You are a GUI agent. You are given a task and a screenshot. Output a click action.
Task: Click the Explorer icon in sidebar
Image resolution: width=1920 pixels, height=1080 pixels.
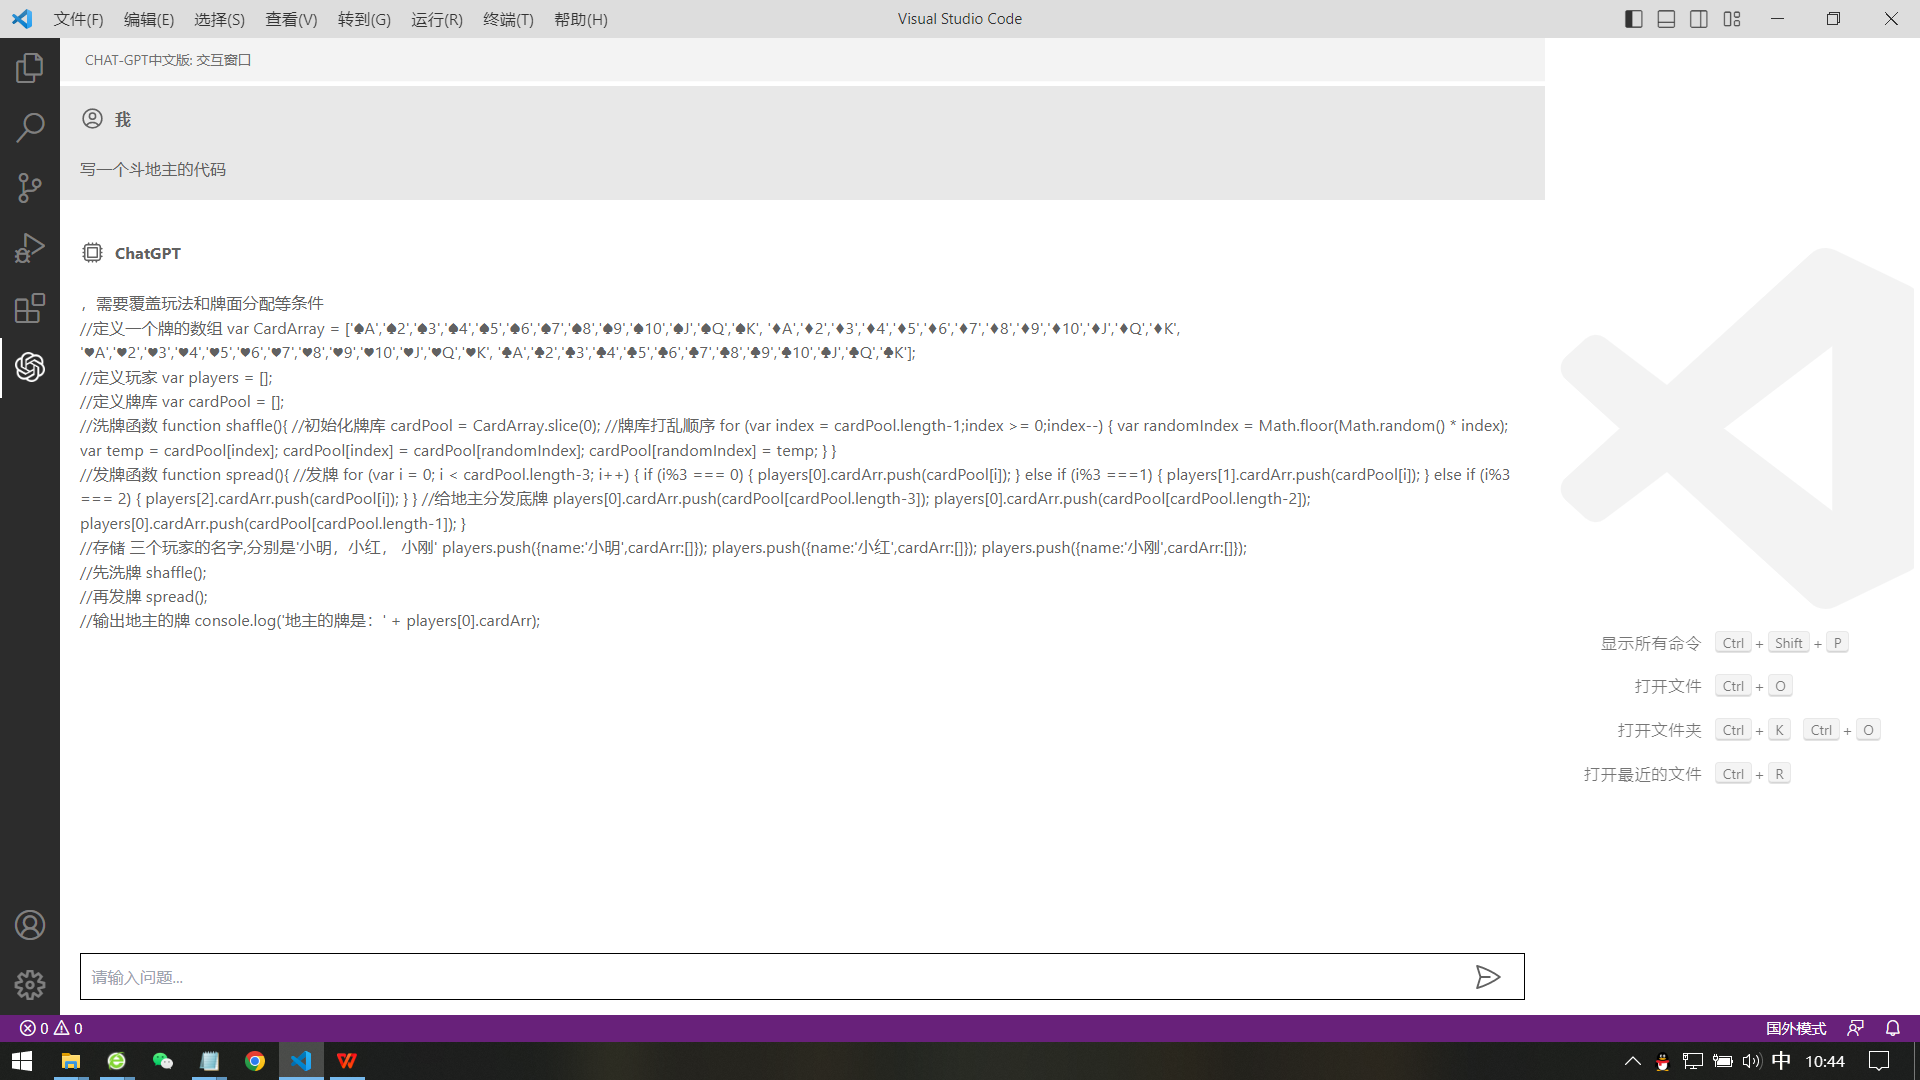coord(29,69)
